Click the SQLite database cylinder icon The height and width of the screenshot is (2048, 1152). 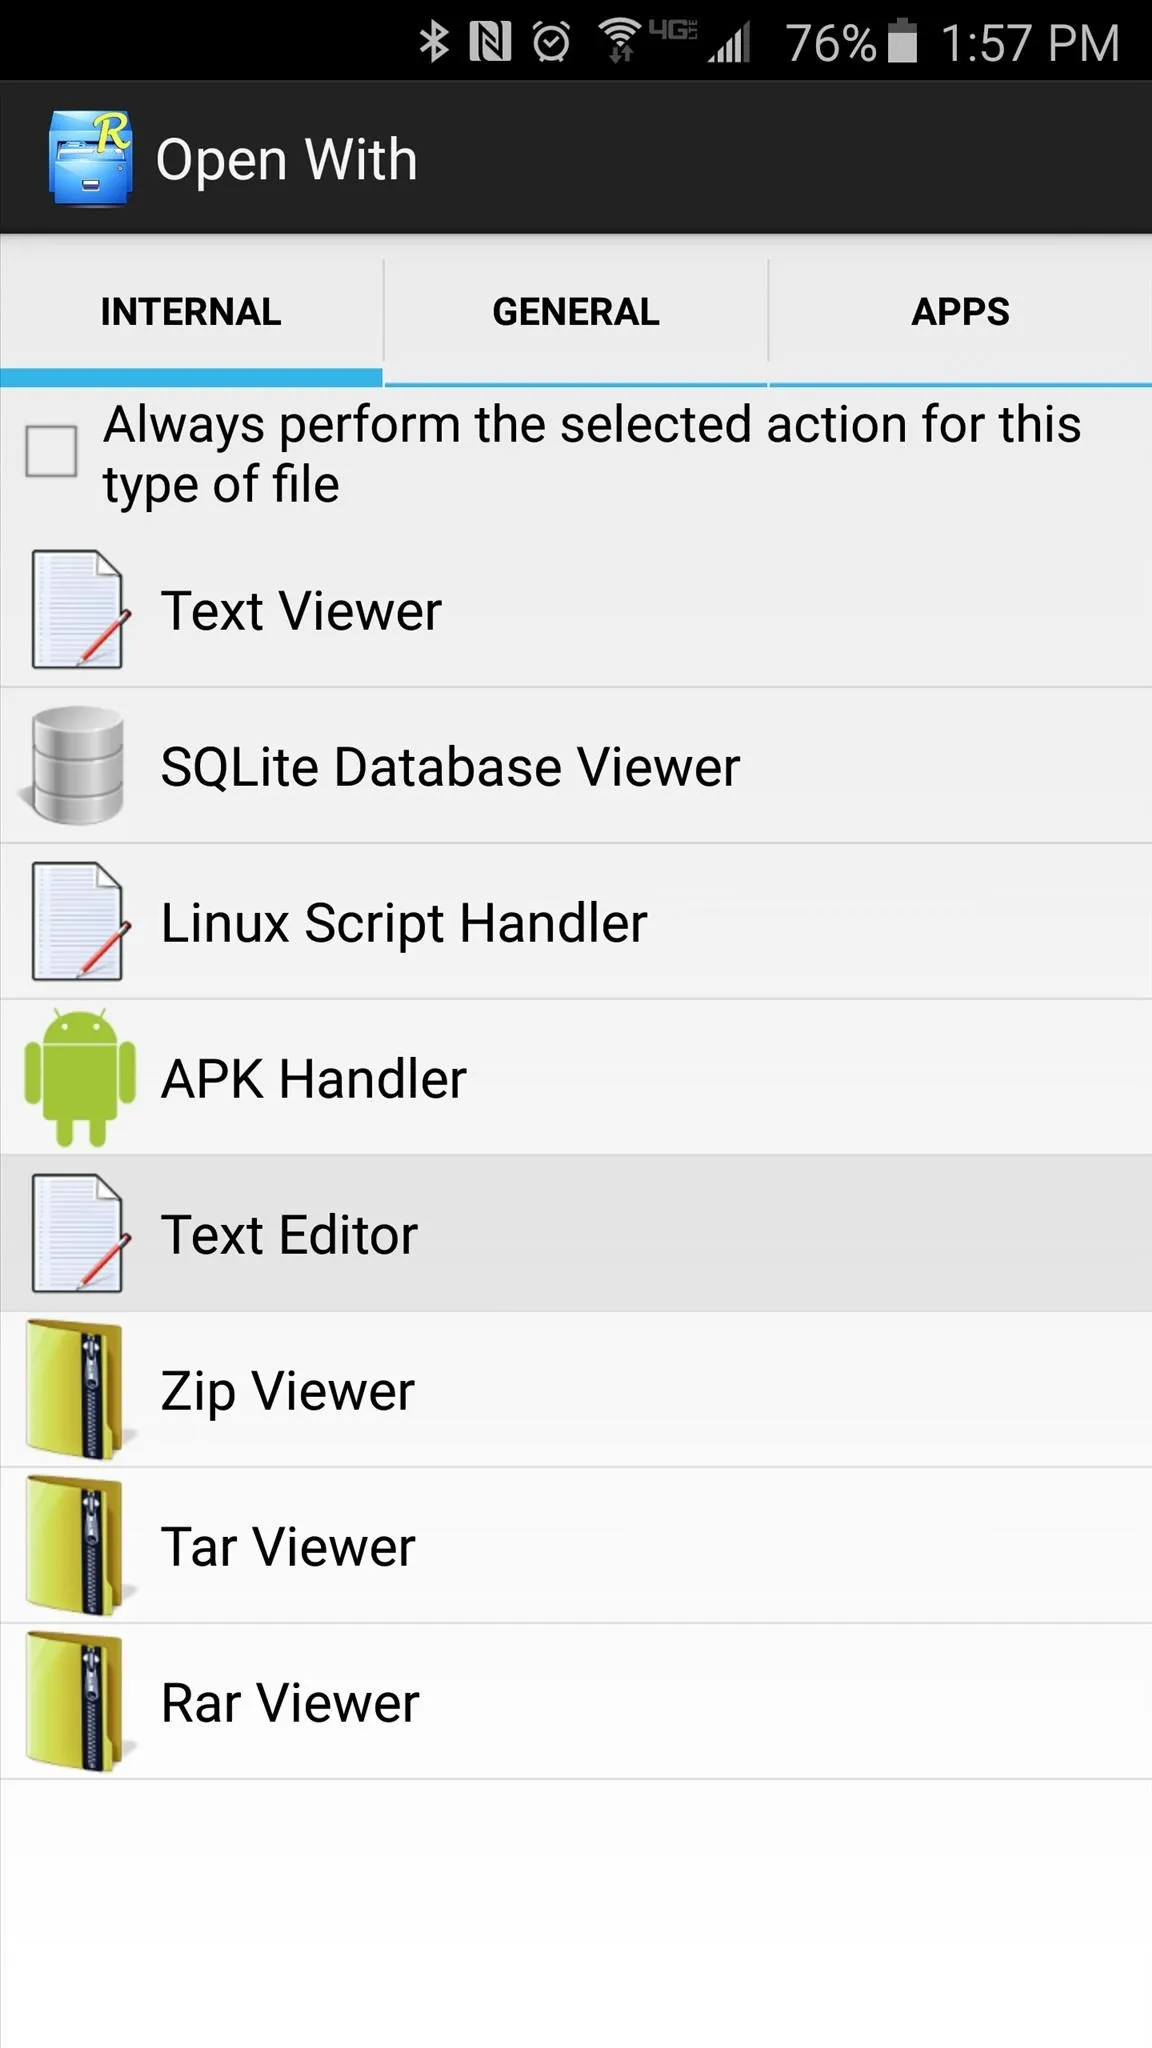[x=74, y=765]
